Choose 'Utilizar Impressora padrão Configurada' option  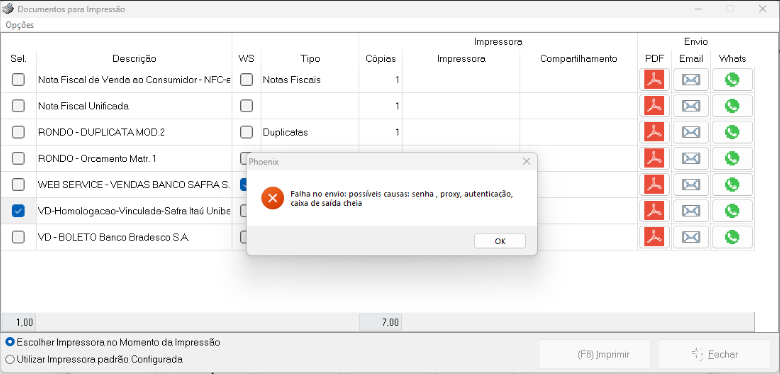click(95, 359)
